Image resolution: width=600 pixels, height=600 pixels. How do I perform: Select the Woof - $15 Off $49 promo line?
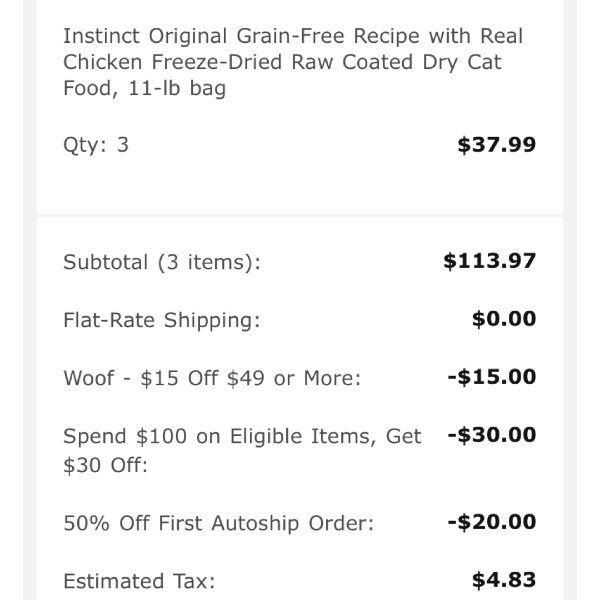(x=212, y=378)
